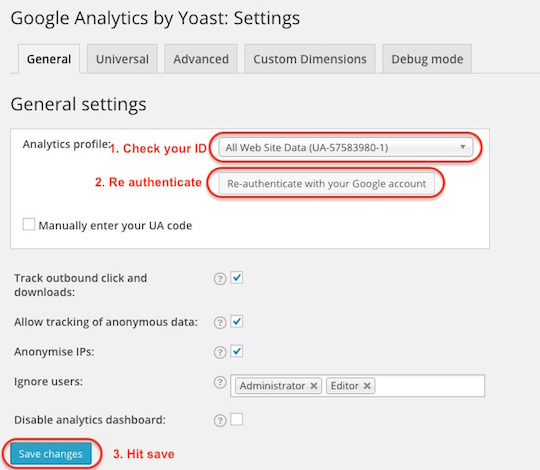Click empty area of Ignore users field

tap(429, 386)
